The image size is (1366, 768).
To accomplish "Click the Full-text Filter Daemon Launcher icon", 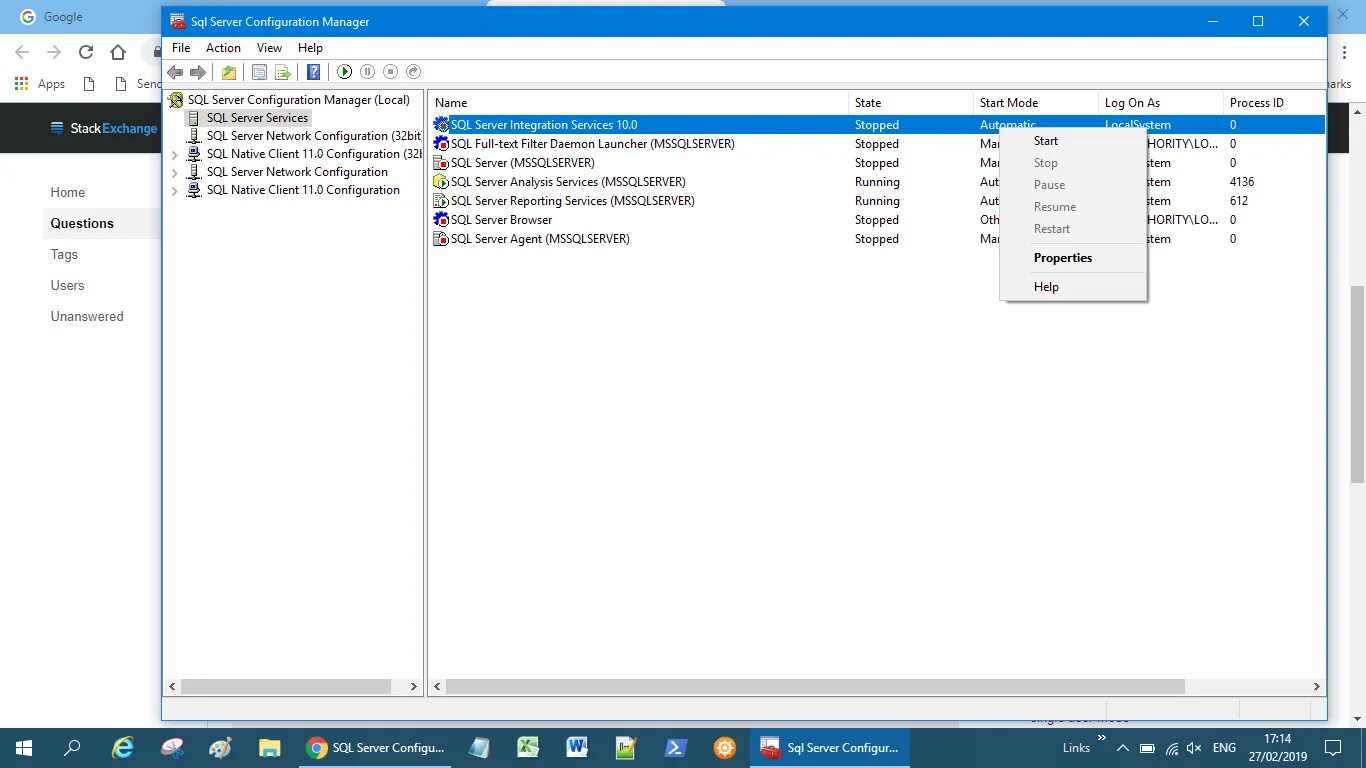I will [441, 144].
